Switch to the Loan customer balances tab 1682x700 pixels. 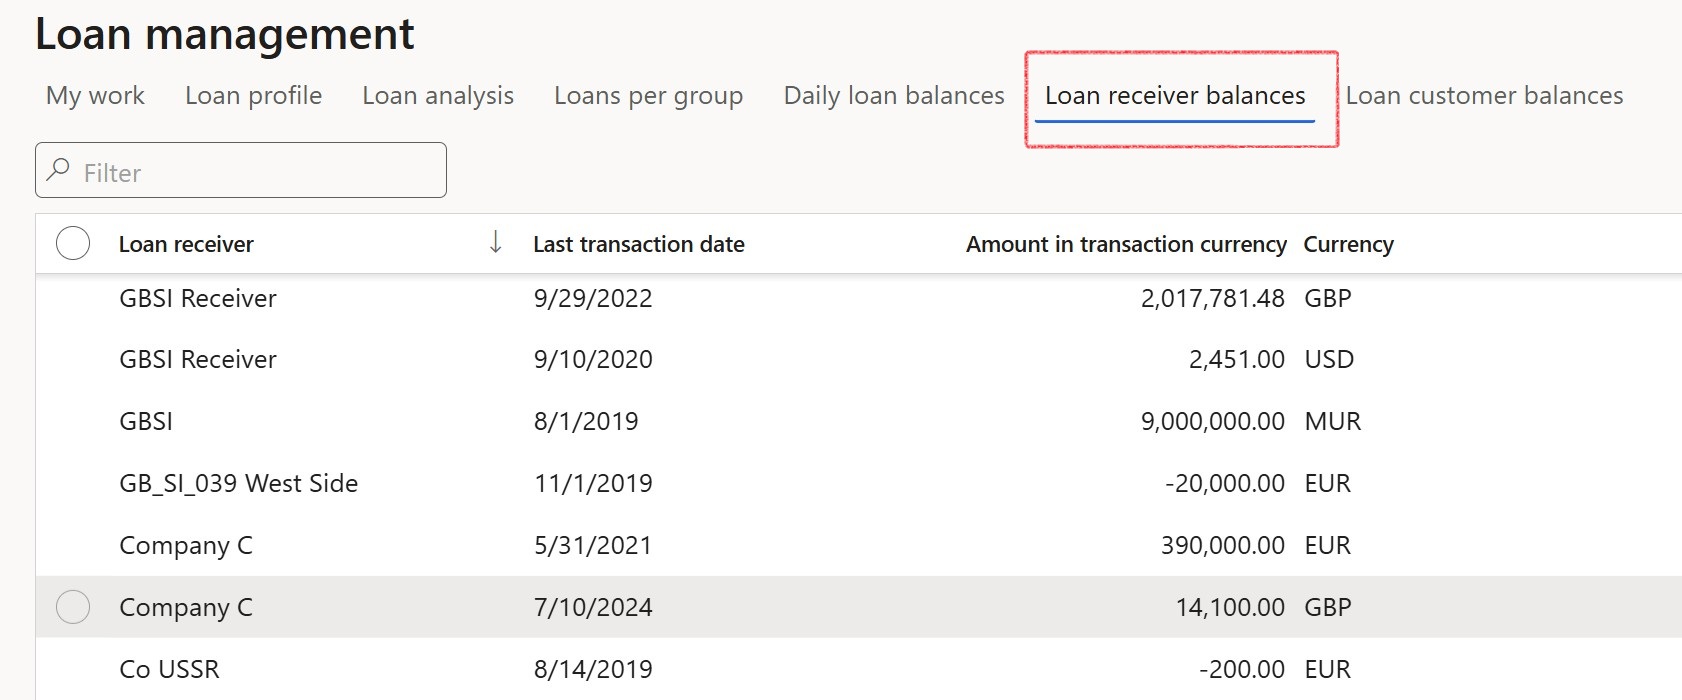point(1484,96)
